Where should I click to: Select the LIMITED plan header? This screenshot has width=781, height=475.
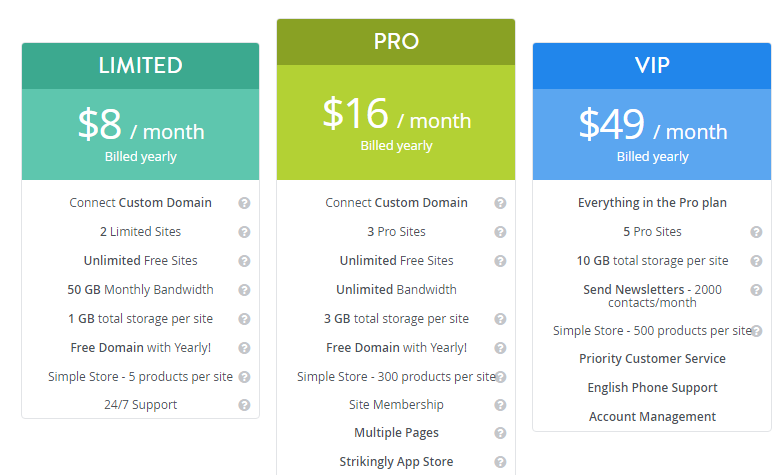click(140, 66)
